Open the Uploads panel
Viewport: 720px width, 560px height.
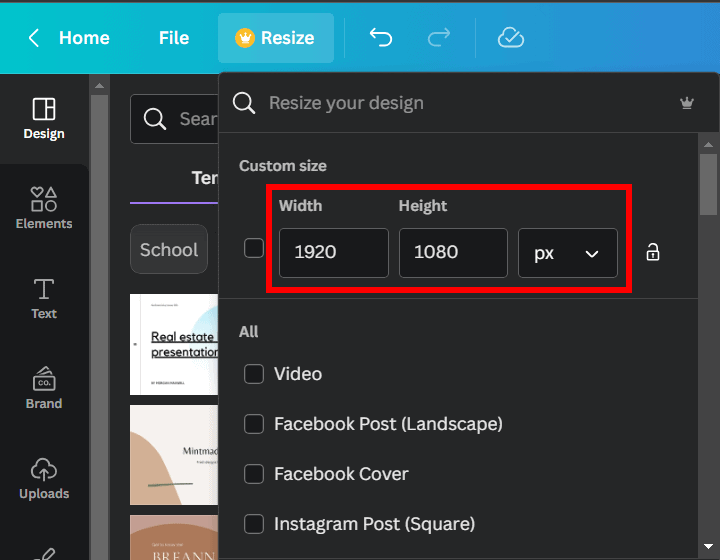coord(44,478)
